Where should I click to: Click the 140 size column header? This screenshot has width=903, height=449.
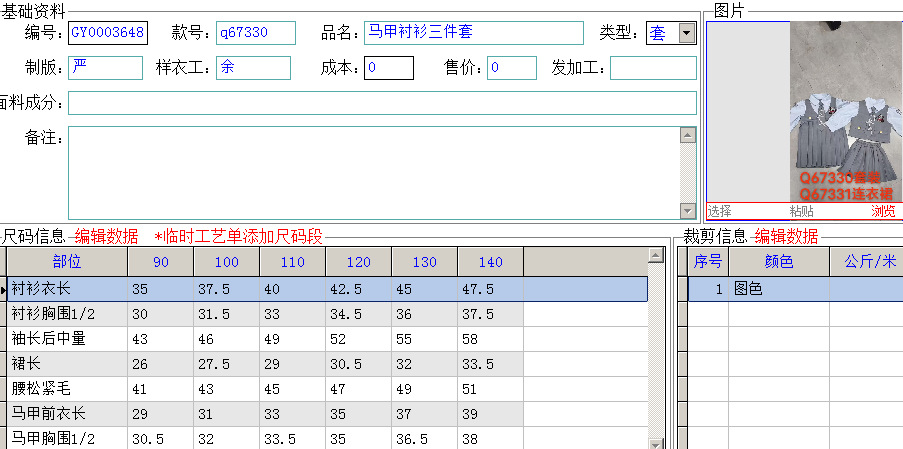tap(491, 262)
